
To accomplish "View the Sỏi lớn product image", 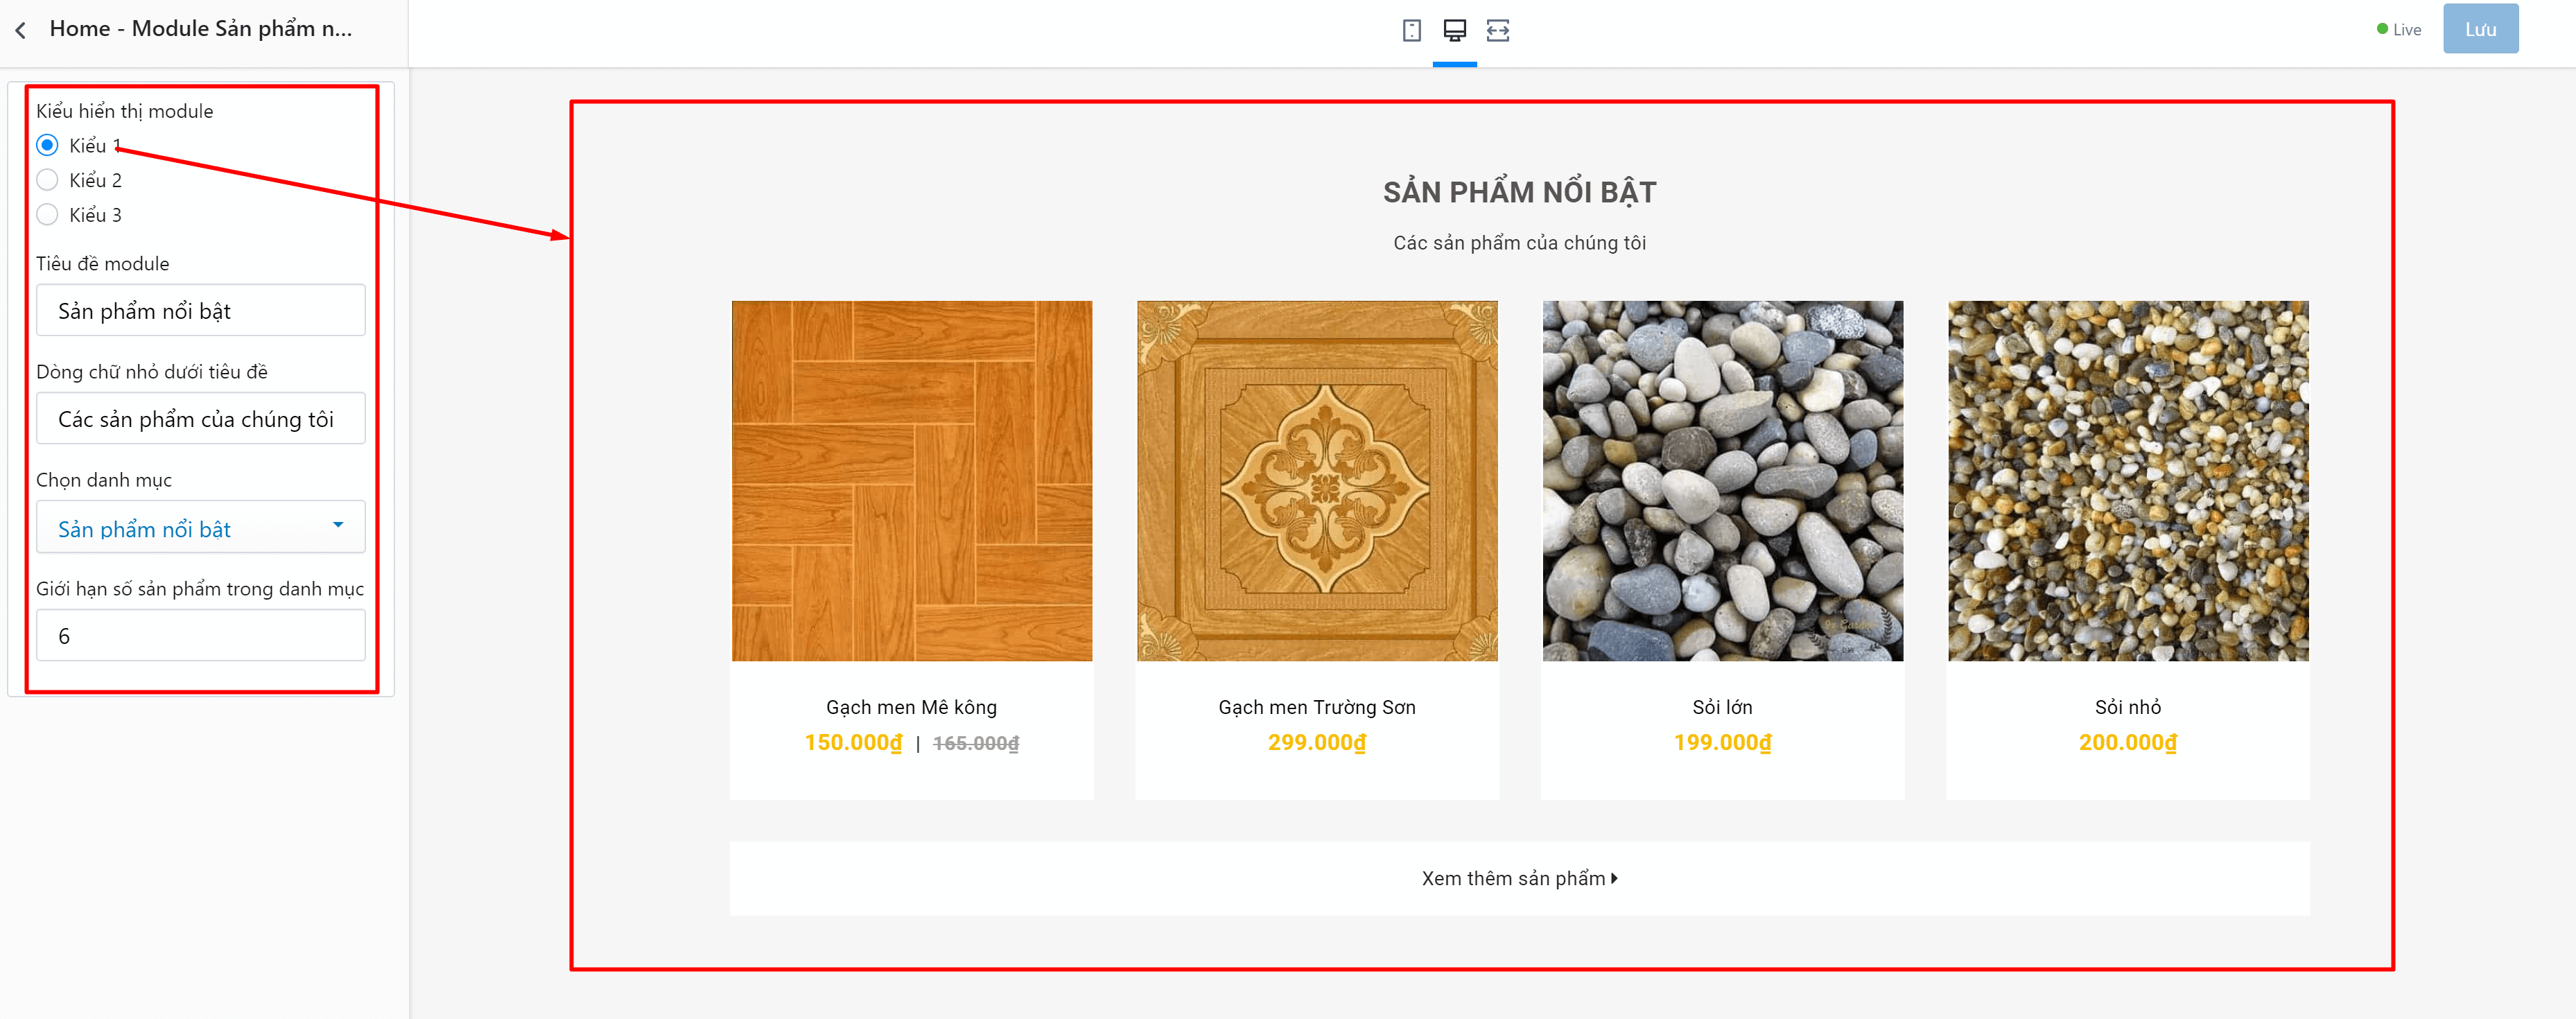I will point(1722,481).
